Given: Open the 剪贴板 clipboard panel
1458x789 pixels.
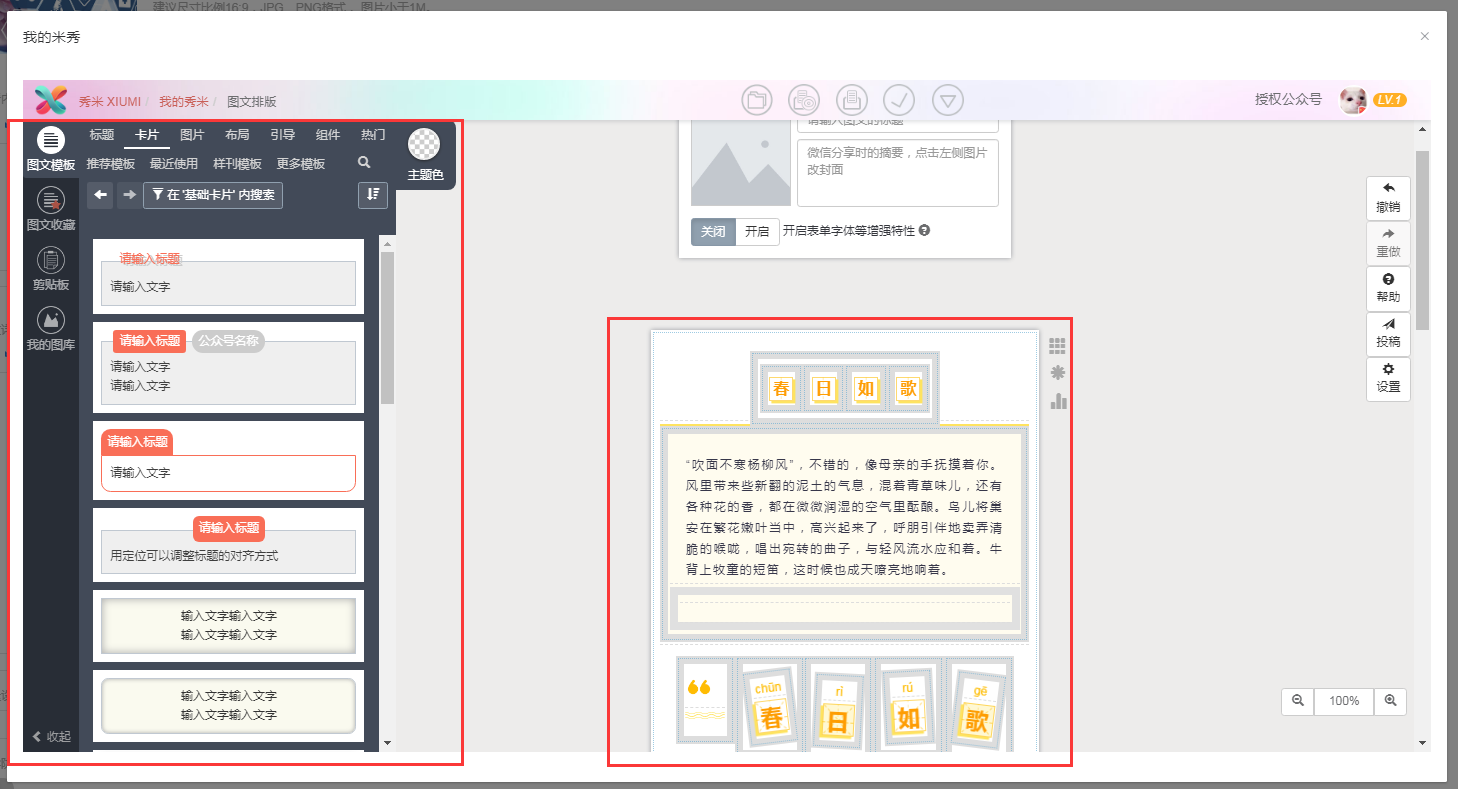Looking at the screenshot, I should pyautogui.click(x=50, y=268).
